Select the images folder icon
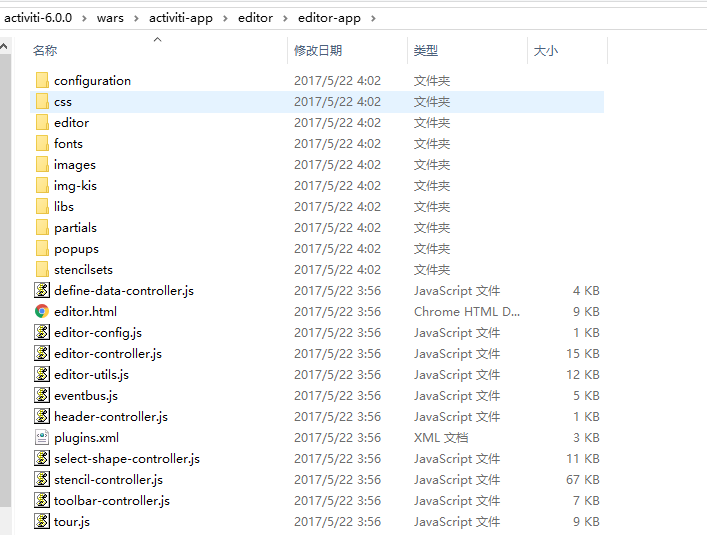707x535 pixels. click(x=42, y=165)
